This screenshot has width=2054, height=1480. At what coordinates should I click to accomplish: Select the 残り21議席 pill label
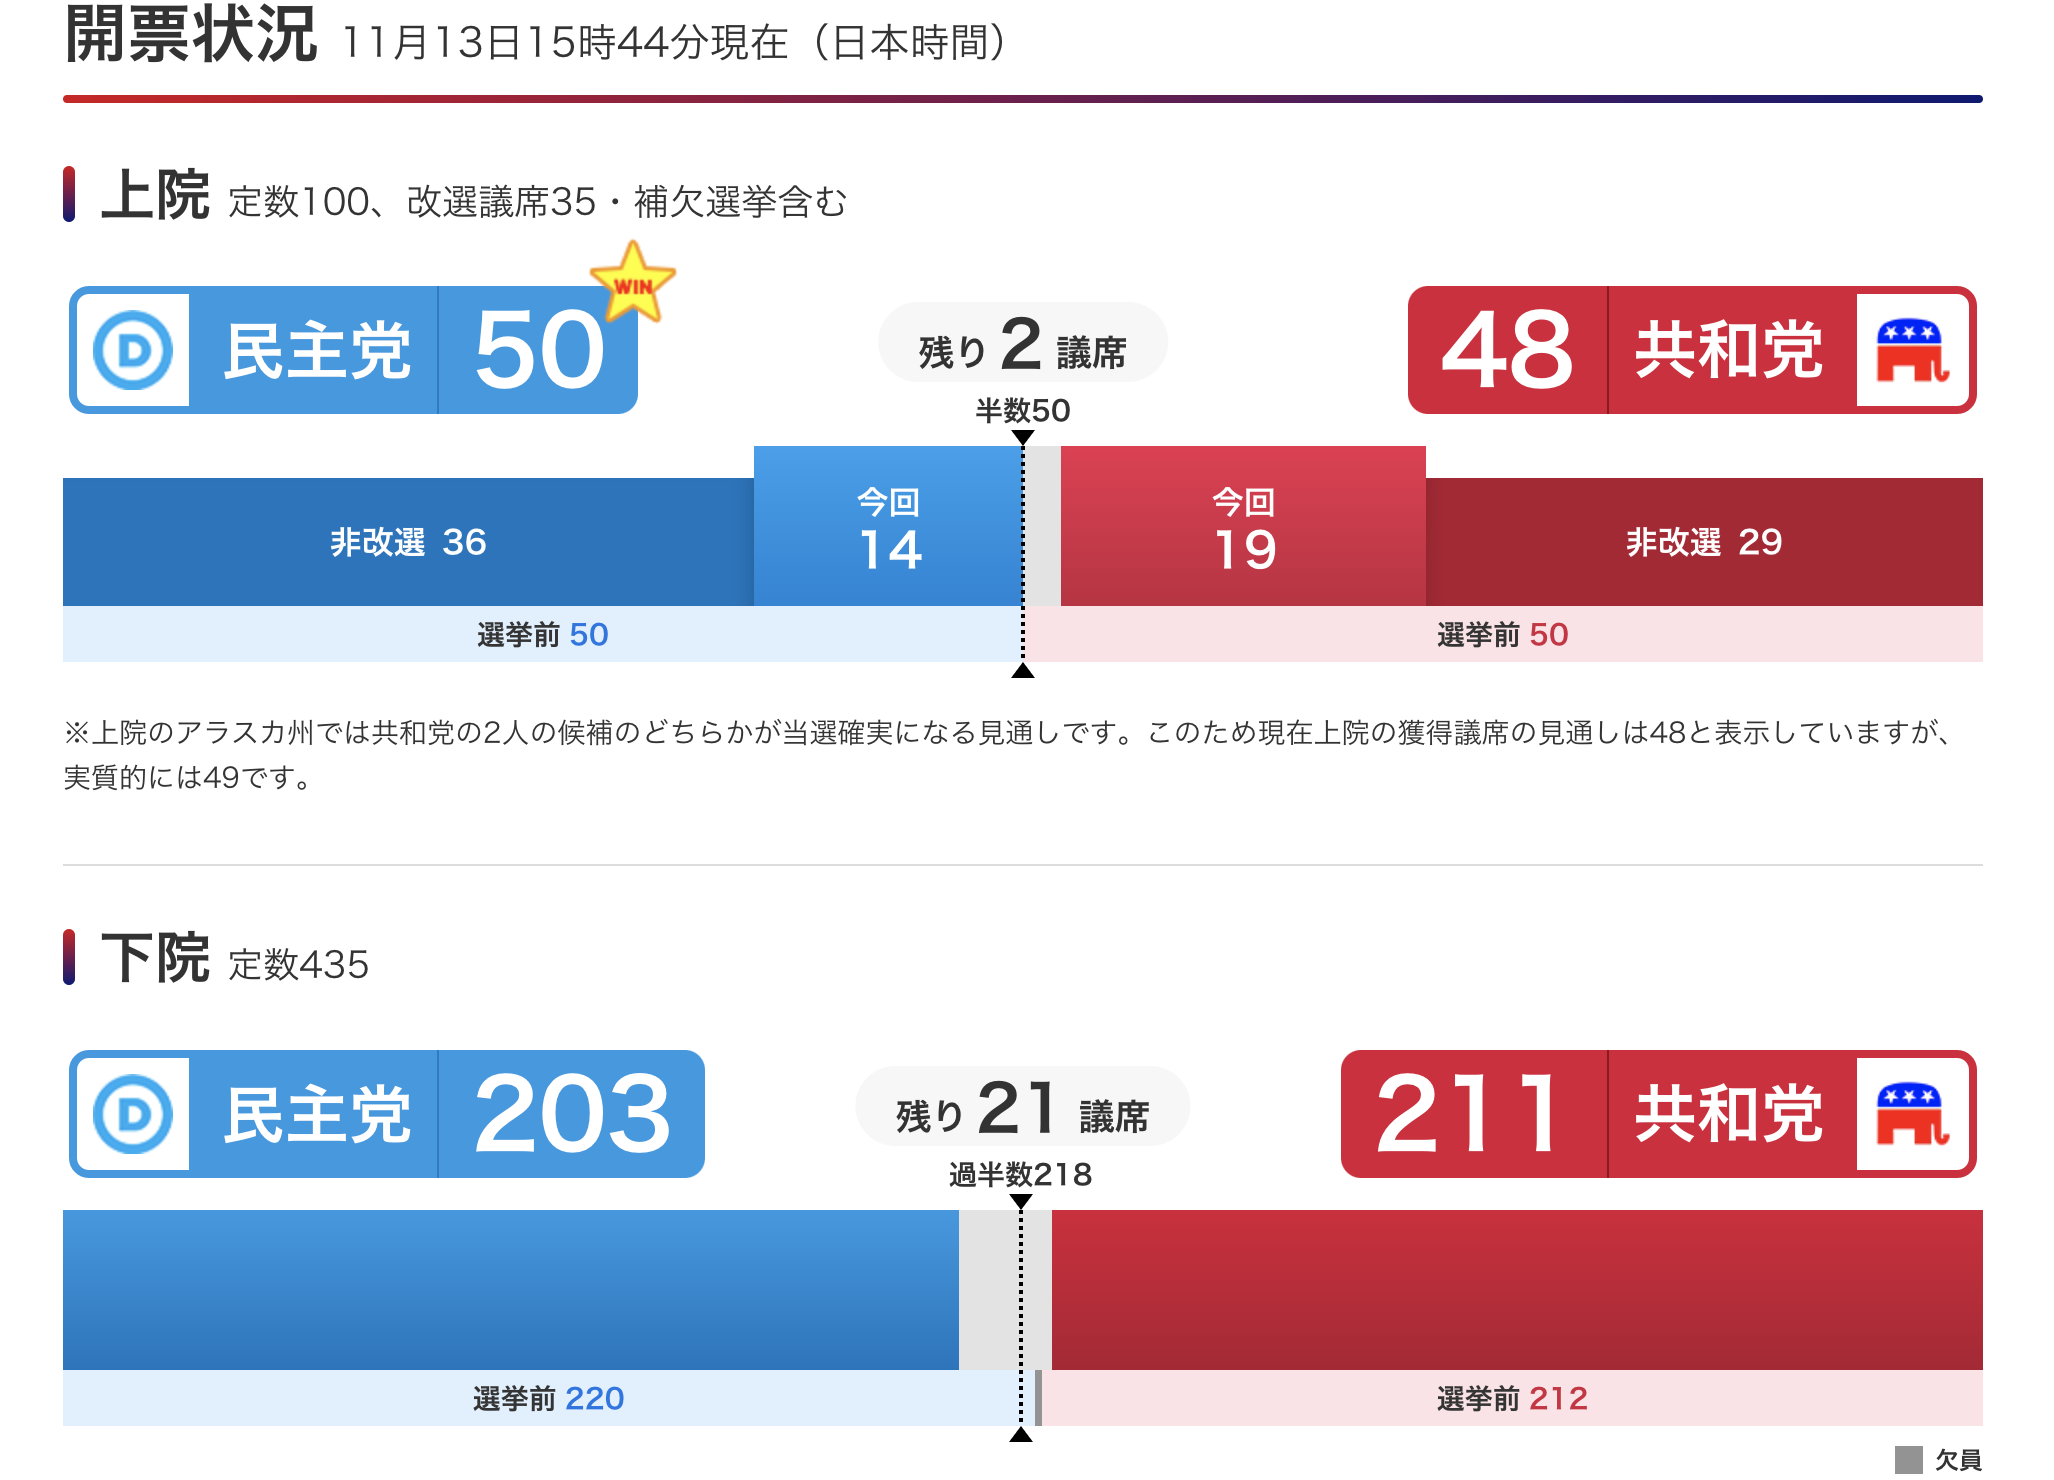click(1022, 1107)
